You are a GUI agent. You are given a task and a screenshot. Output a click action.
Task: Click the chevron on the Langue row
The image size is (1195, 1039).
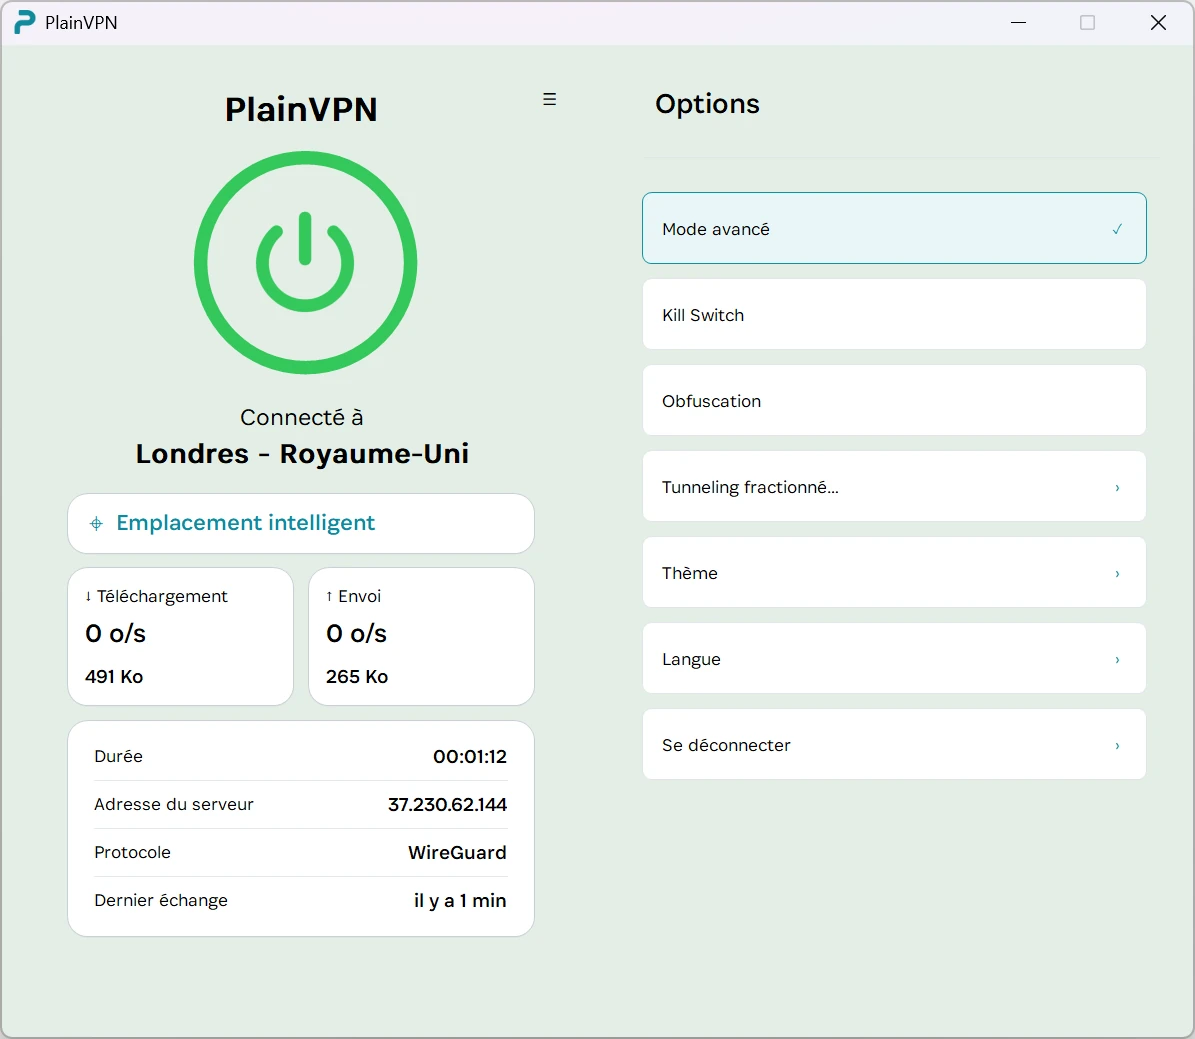[x=1117, y=660]
